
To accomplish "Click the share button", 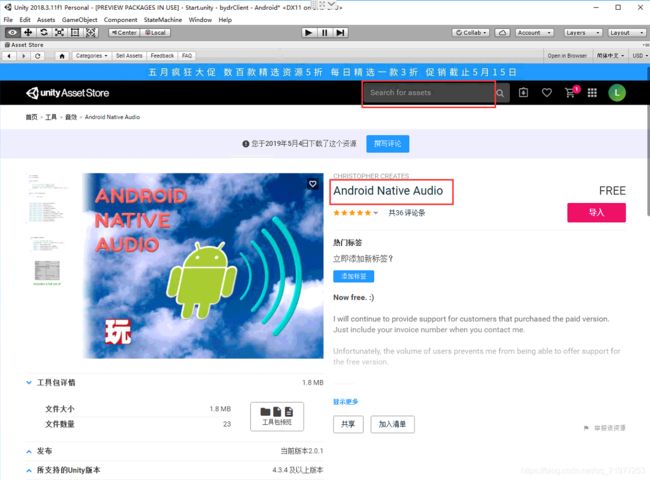I will (x=348, y=424).
